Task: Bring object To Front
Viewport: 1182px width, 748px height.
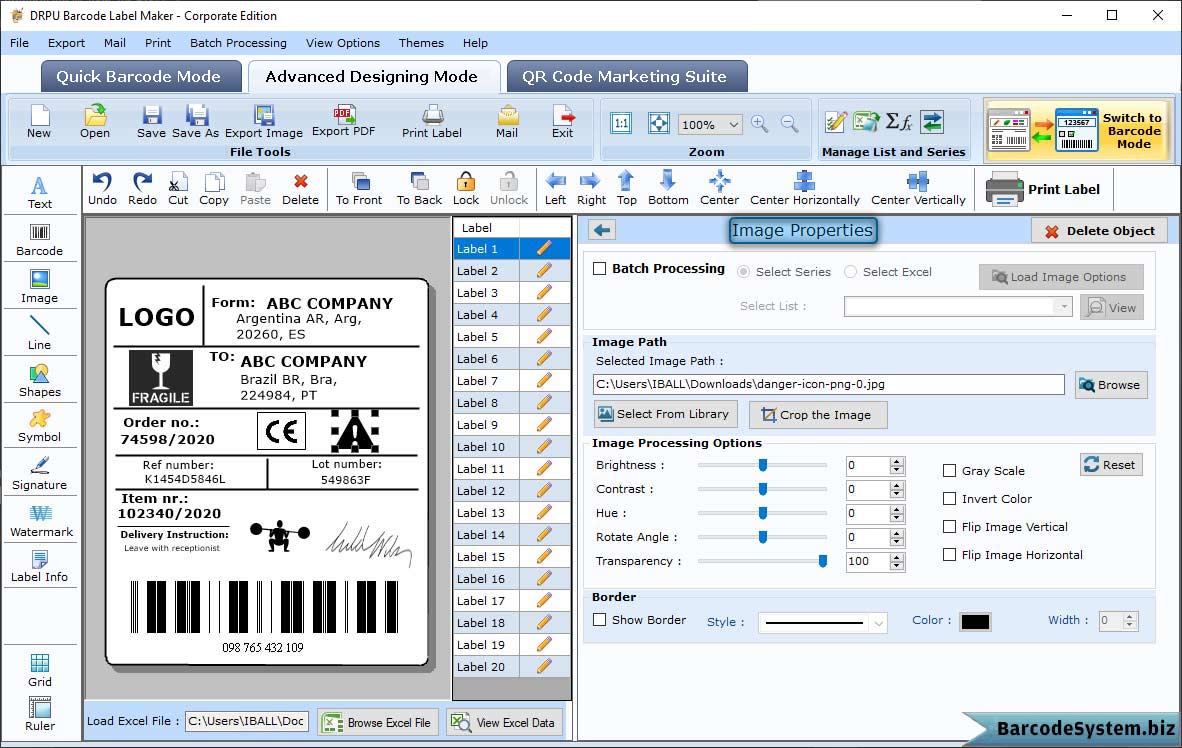Action: [359, 189]
